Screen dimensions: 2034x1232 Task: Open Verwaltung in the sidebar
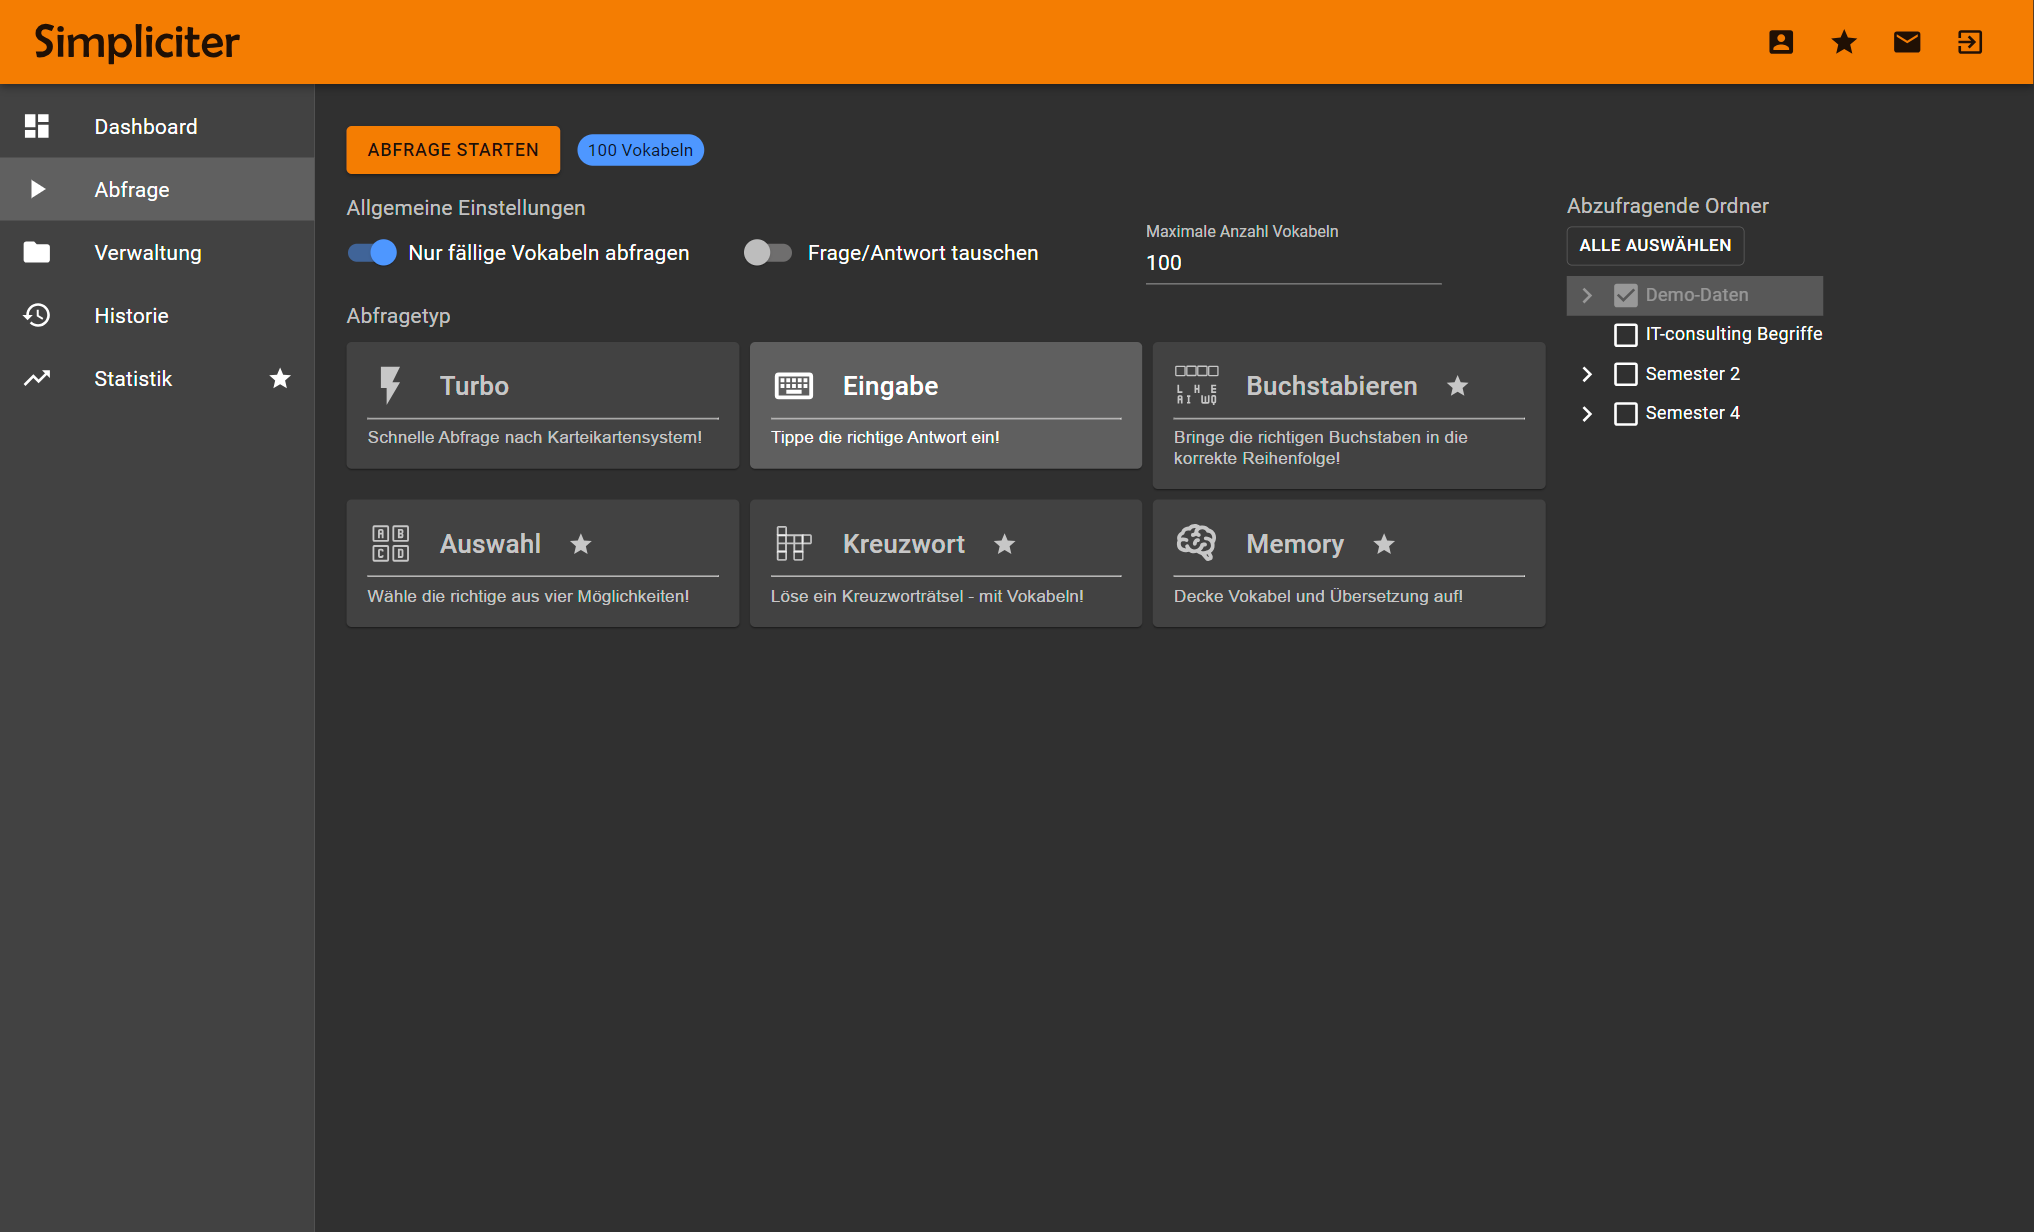click(147, 253)
